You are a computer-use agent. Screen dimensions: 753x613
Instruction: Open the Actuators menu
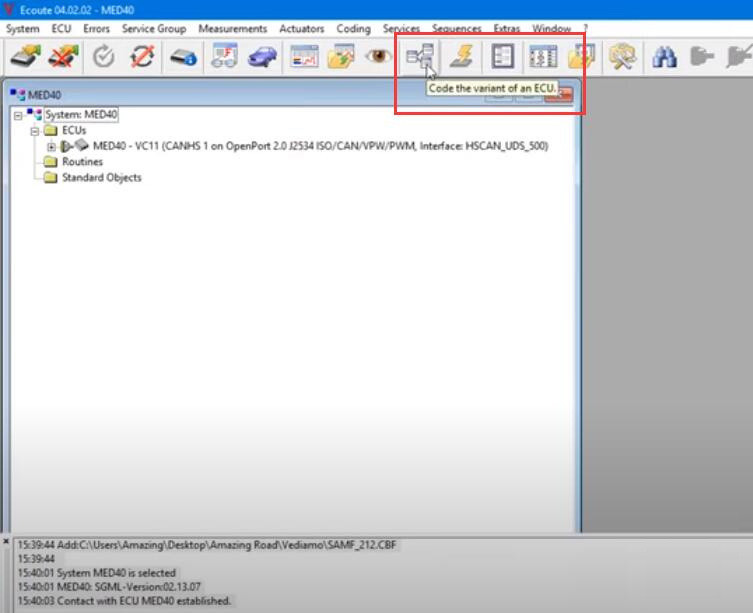(301, 29)
